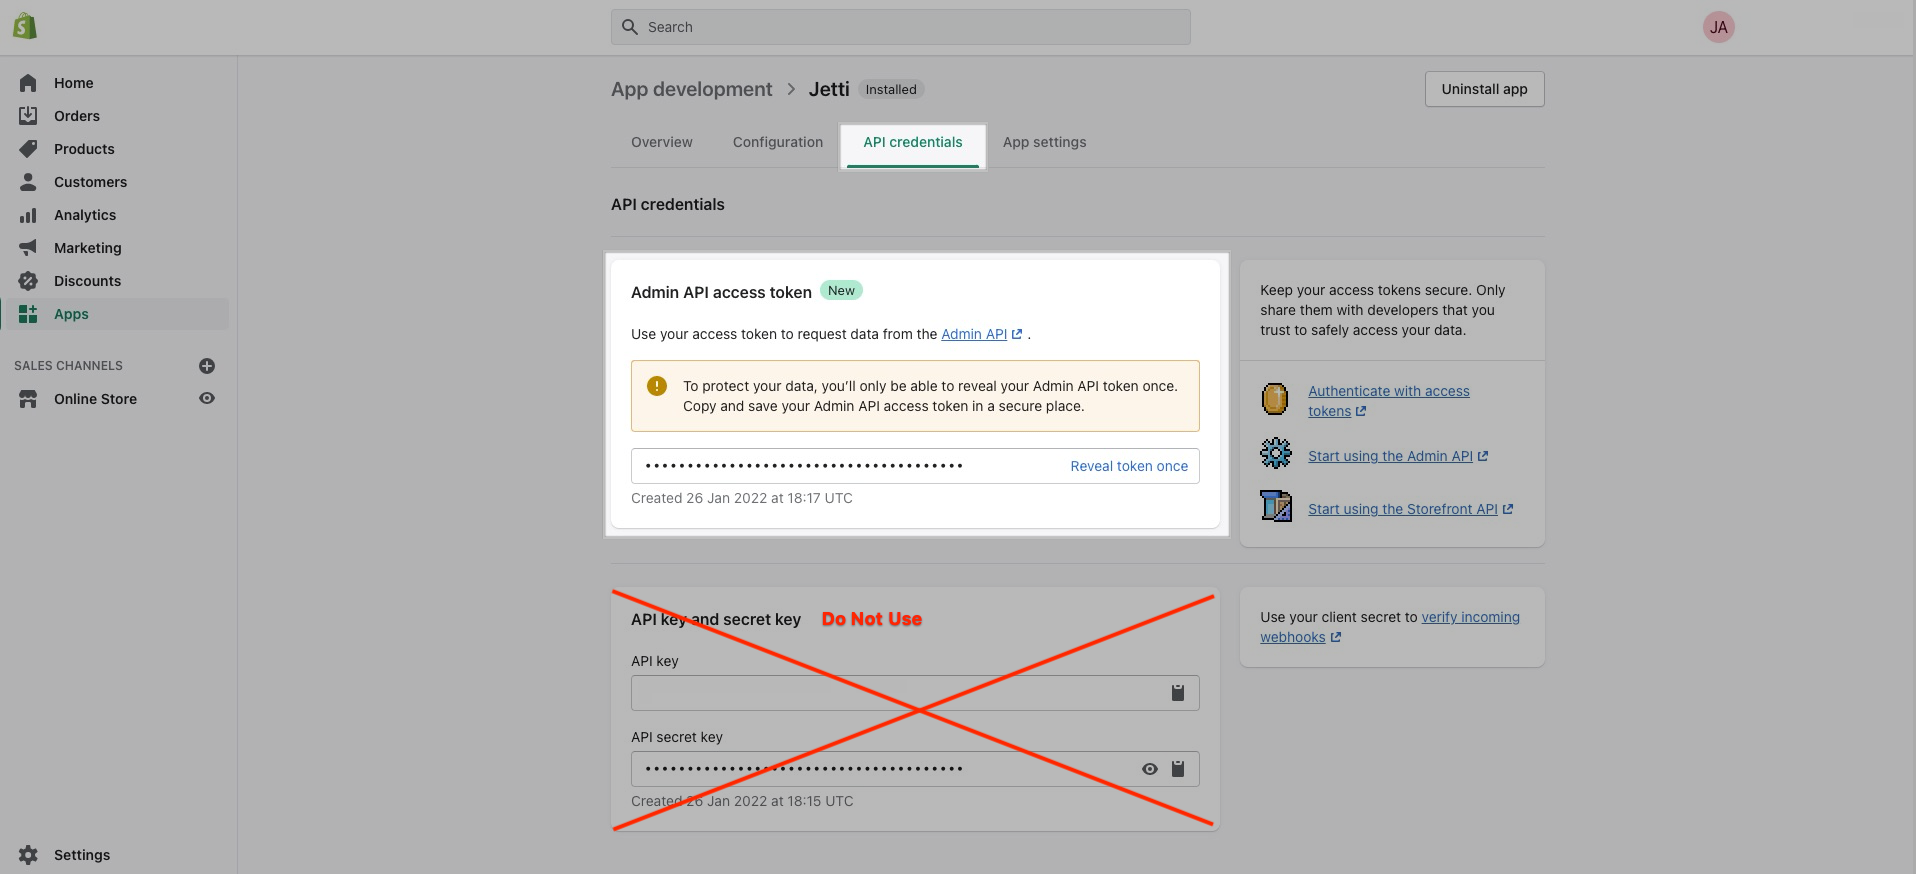Image resolution: width=1916 pixels, height=874 pixels.
Task: Click the Orders inbox icon
Action: 28,116
